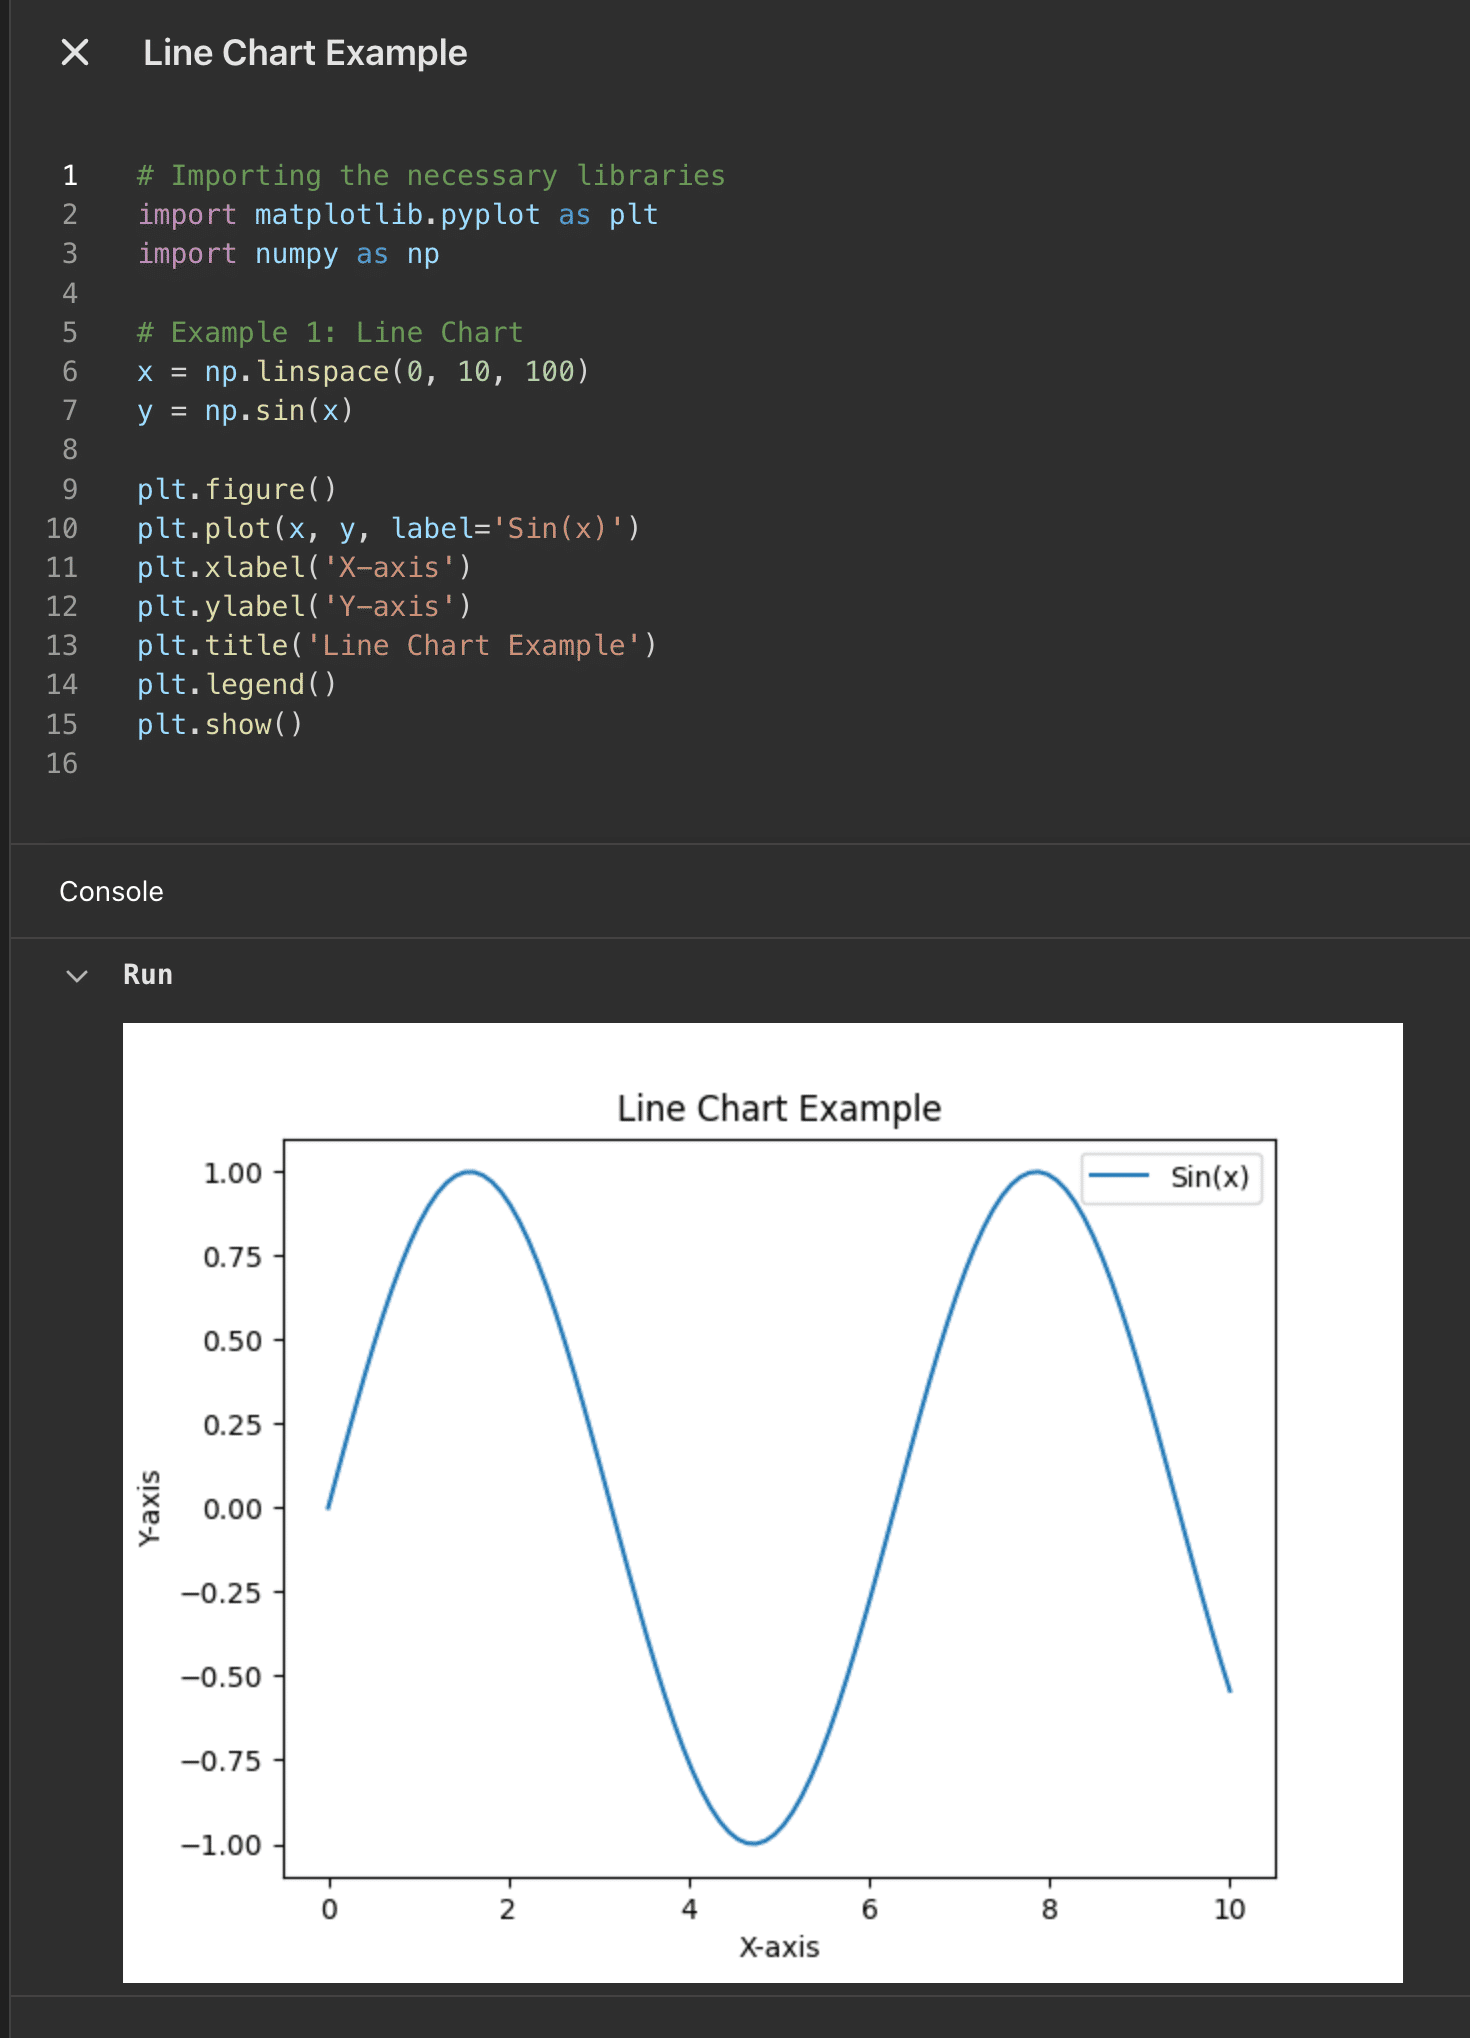Image resolution: width=1470 pixels, height=2038 pixels.
Task: Click the np.linspace(0, 10, 100) code line
Action: point(363,372)
